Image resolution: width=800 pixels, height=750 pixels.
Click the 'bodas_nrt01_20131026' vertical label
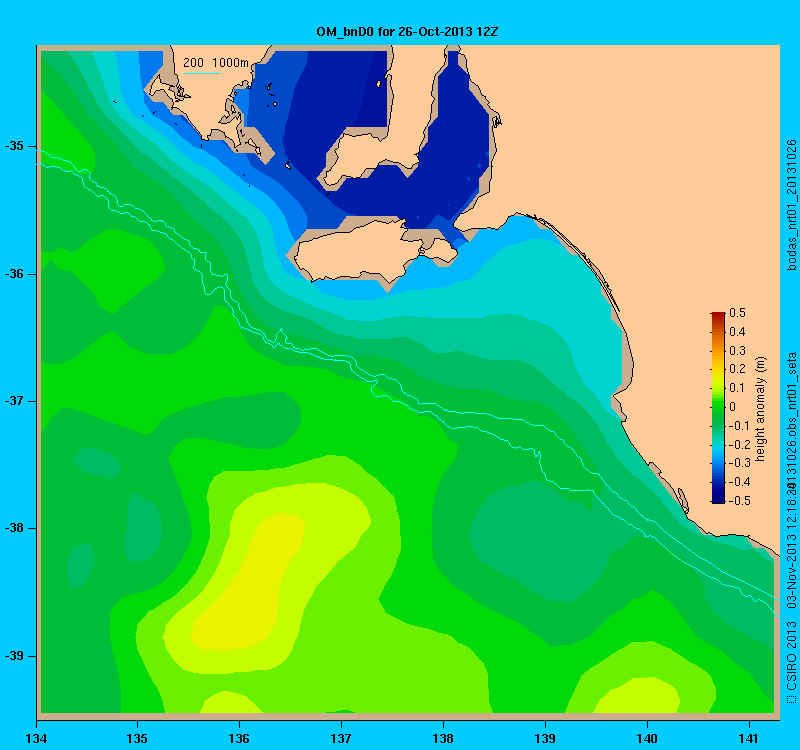pyautogui.click(x=791, y=205)
